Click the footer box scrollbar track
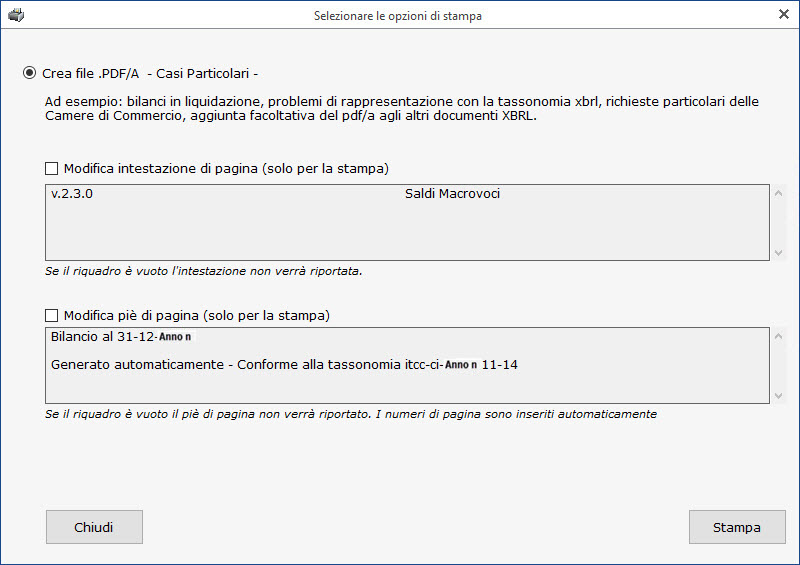This screenshot has height=565, width=800. point(779,366)
